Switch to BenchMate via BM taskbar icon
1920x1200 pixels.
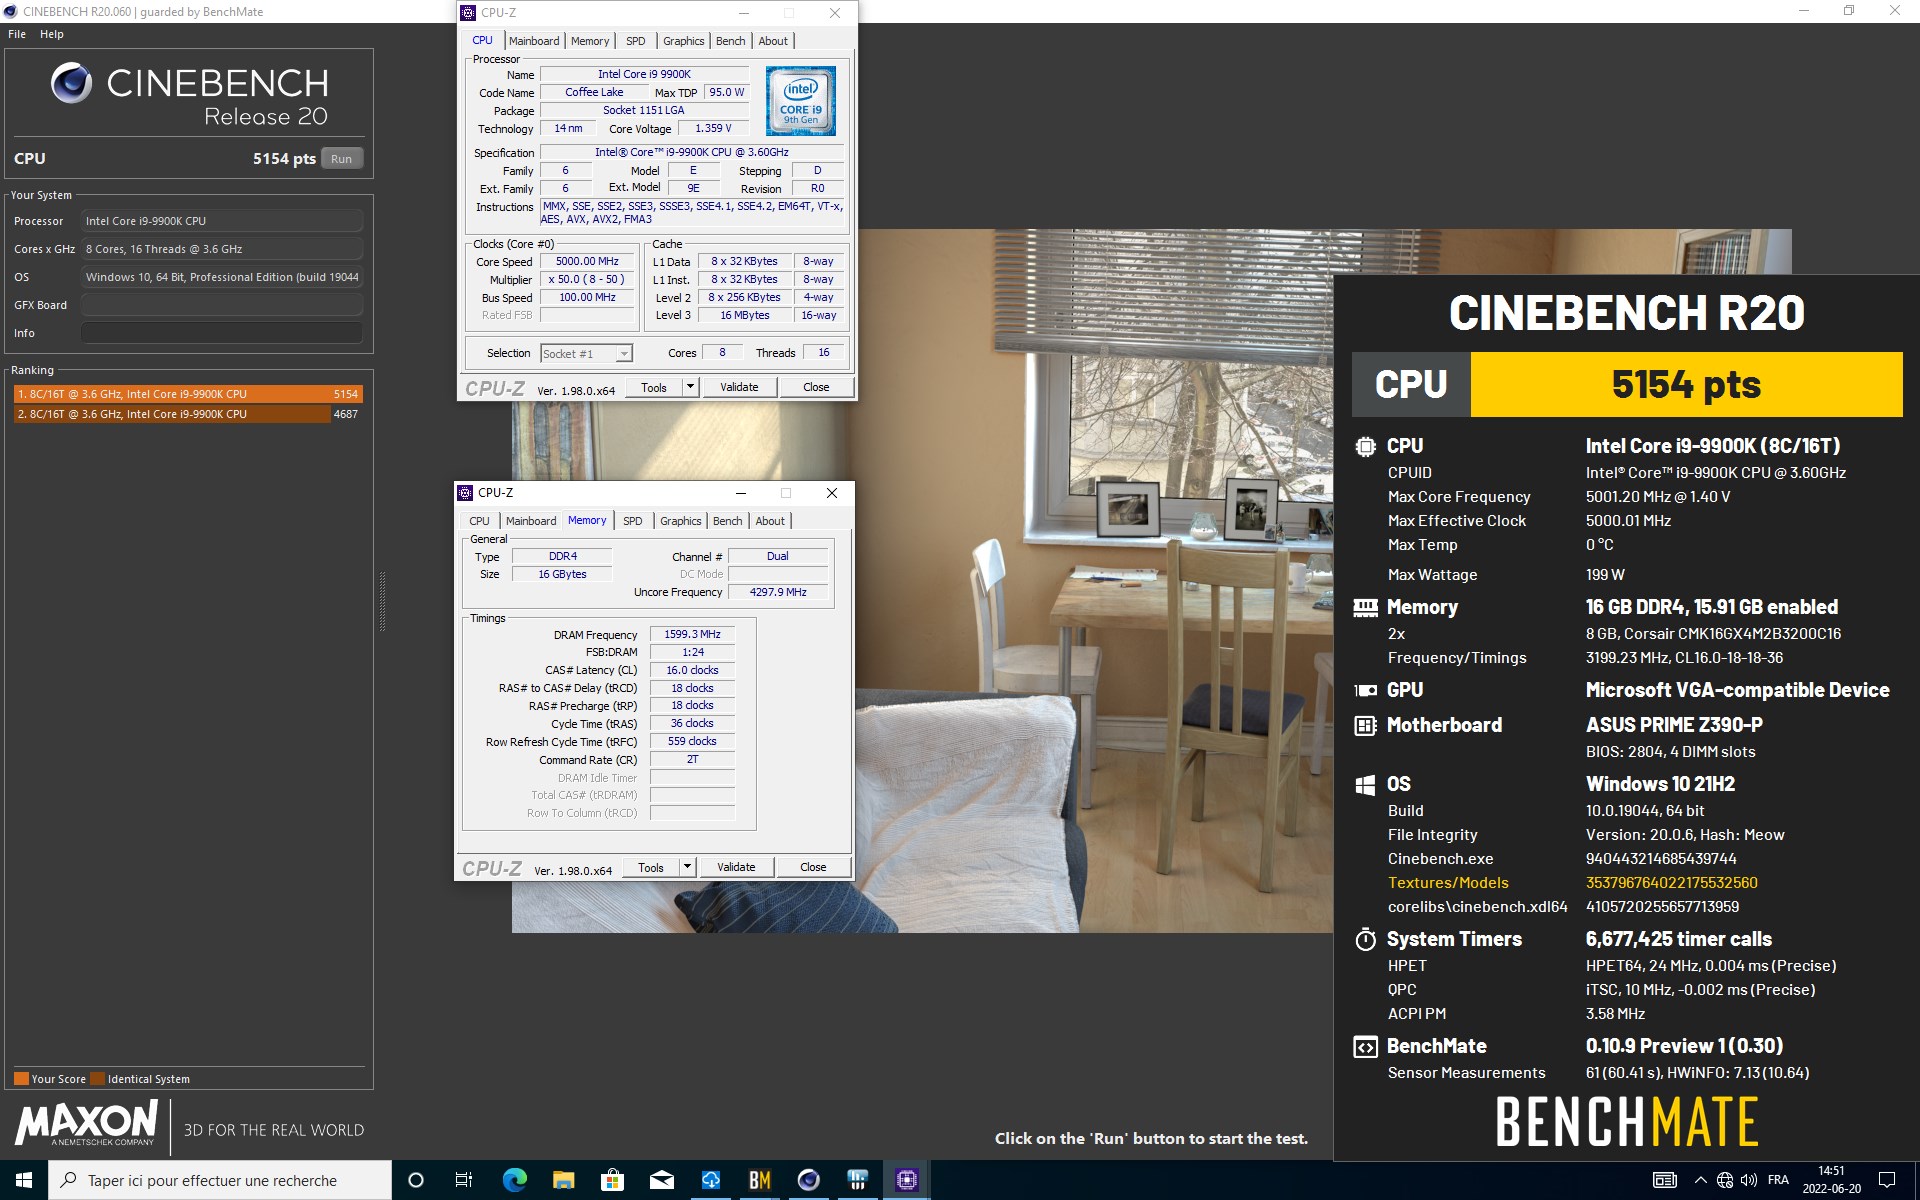[759, 1180]
